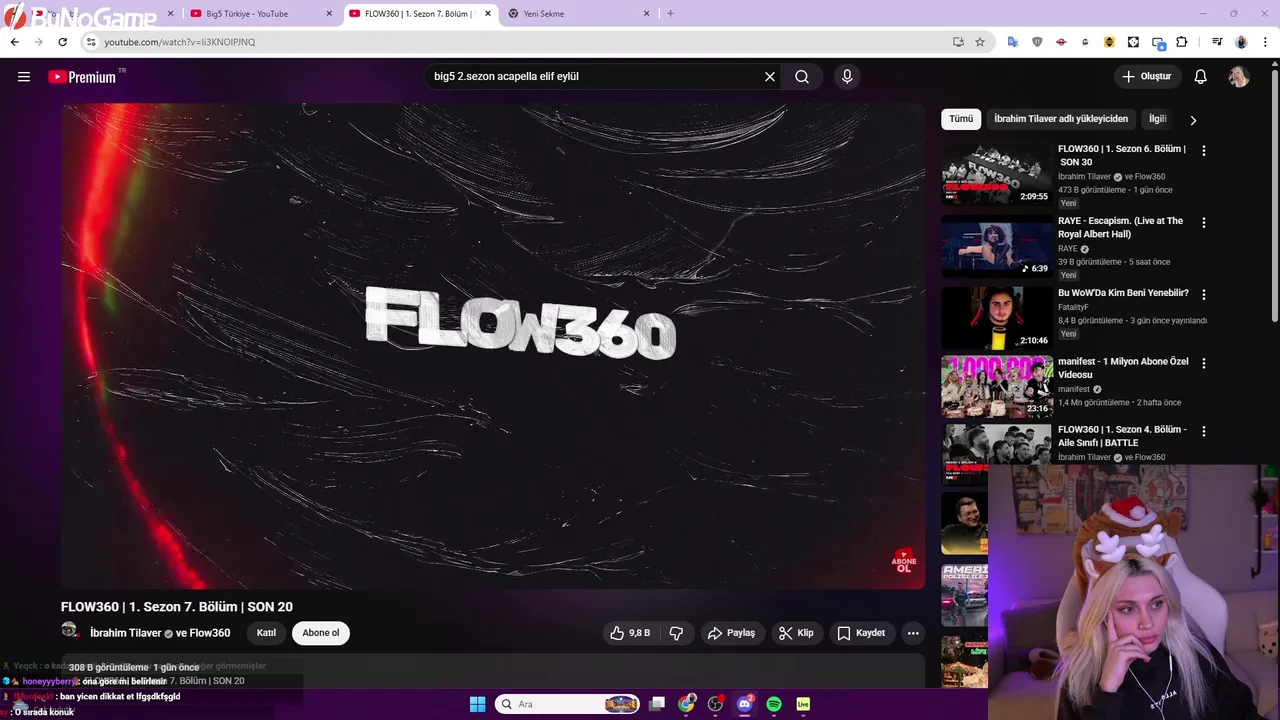Screen dimensions: 1280x720
Task: Open Bu WoW'Da Kim Beni Yenebilir thumbnail
Action: click(996, 318)
